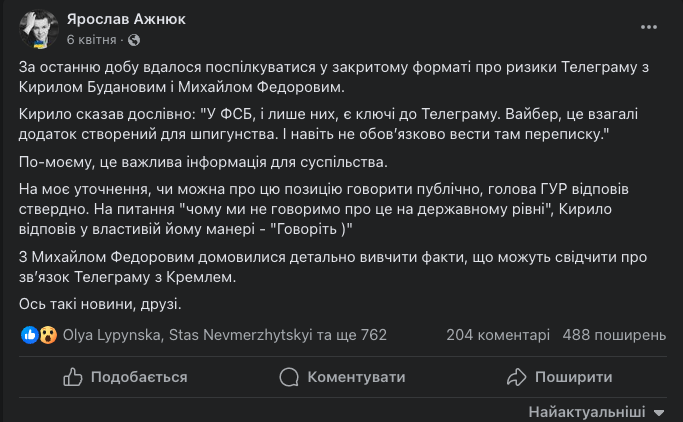
Task: View the 488 поширень shares
Action: point(614,335)
